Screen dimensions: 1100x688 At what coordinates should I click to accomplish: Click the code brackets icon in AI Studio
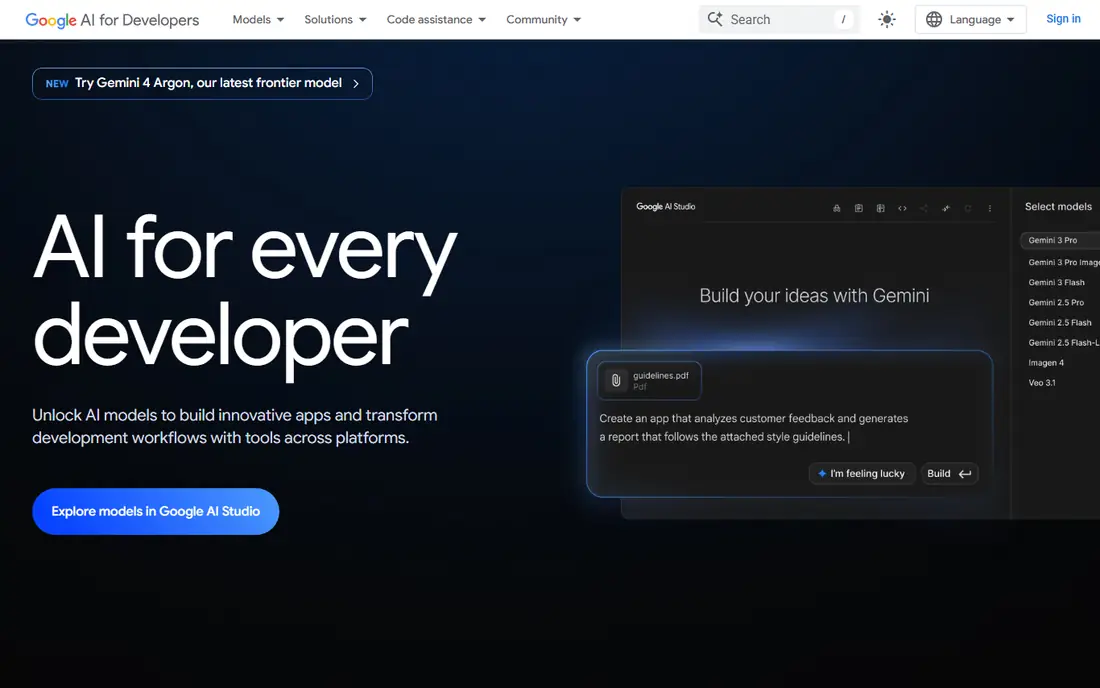coord(902,208)
